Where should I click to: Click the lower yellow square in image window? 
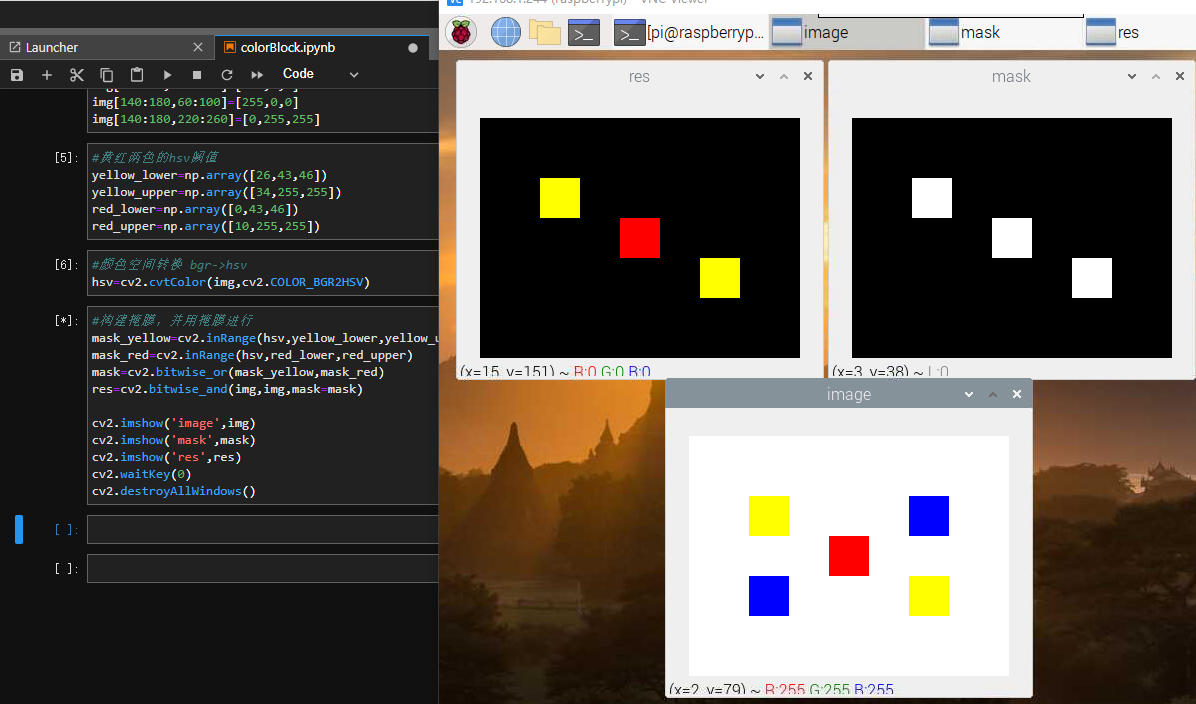[x=929, y=596]
